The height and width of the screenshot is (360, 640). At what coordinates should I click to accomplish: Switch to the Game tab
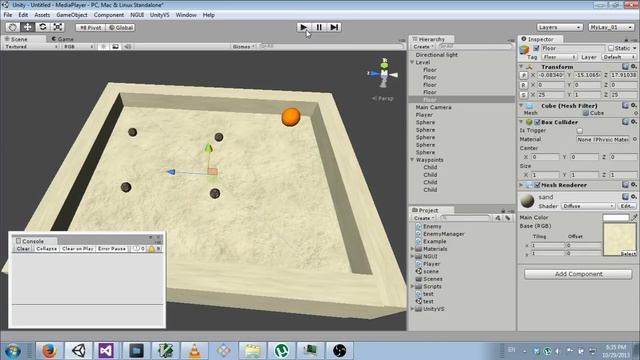pos(62,39)
